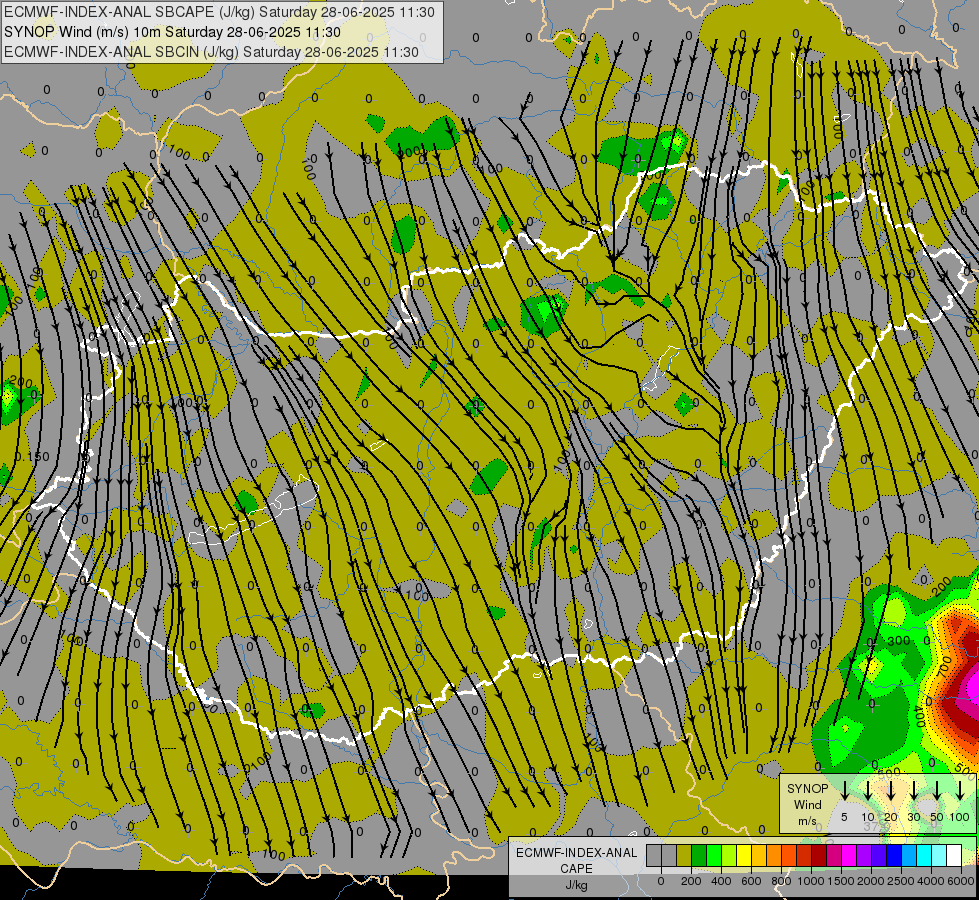This screenshot has height=900, width=979.
Task: Click the magenta CAPE maximum at right edge
Action: (x=971, y=689)
